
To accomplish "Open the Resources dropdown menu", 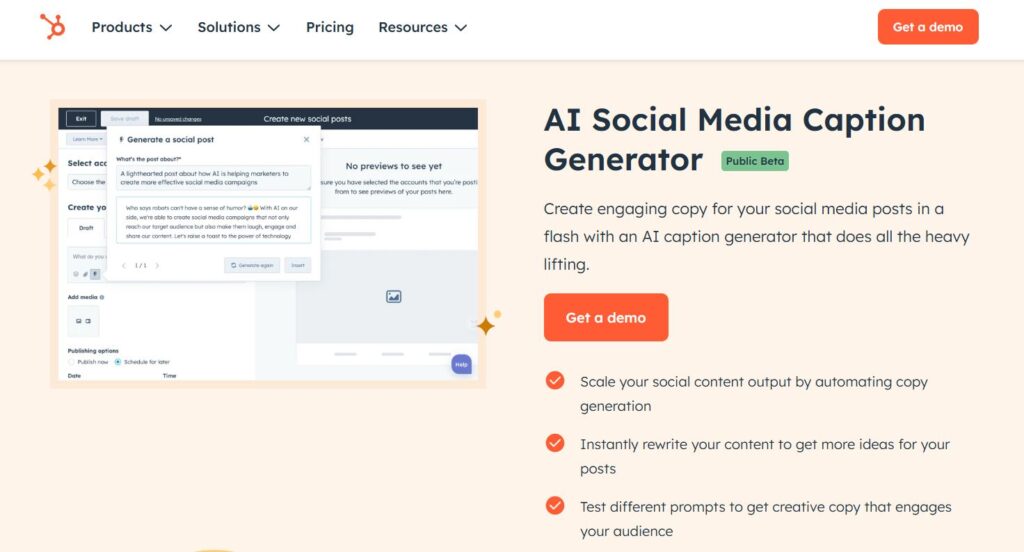I will point(423,27).
